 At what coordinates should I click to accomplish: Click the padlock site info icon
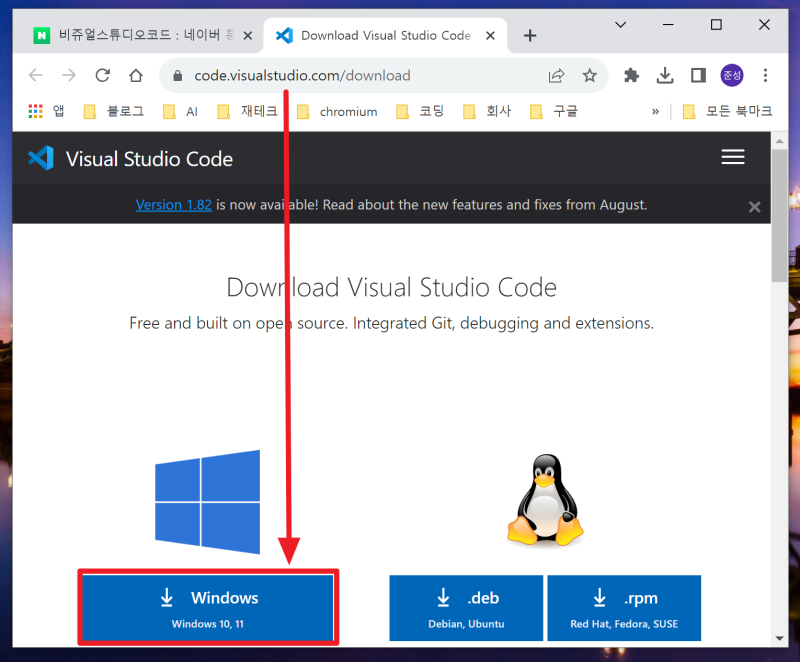tap(178, 76)
